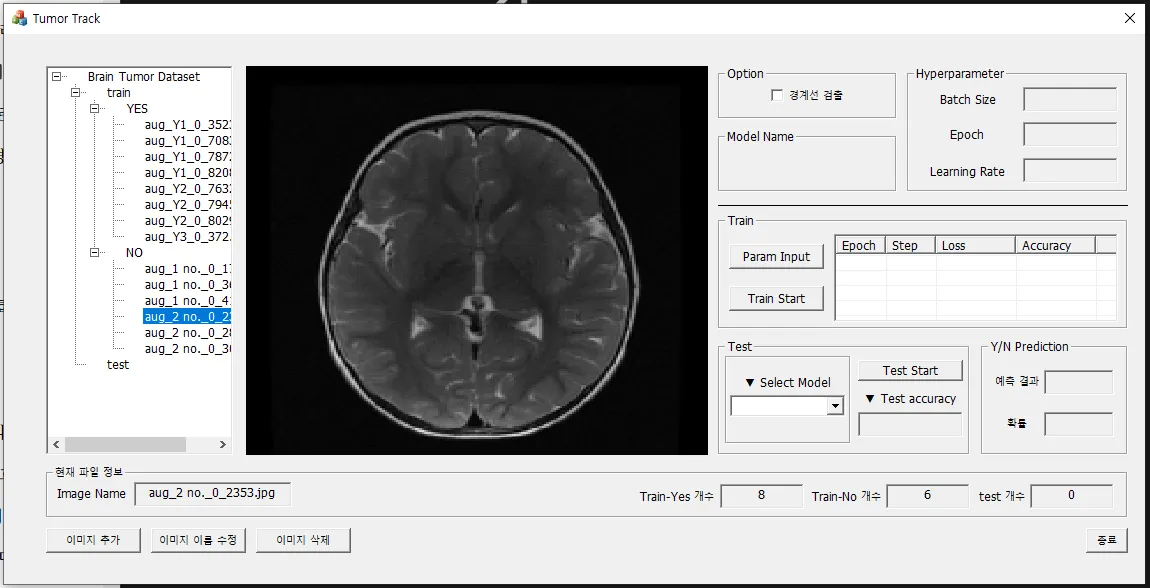Click the tree scrollbar left arrow
Screen dimensions: 1150x588
click(55, 444)
